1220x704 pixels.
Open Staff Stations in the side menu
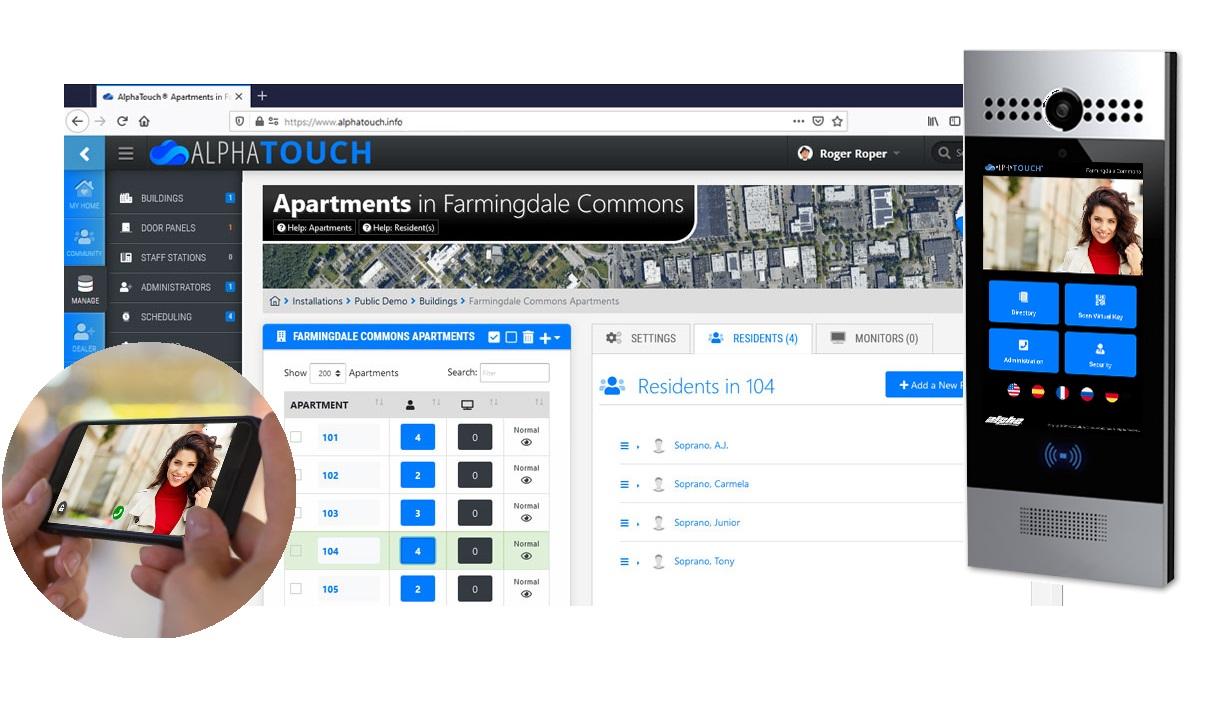(x=175, y=257)
